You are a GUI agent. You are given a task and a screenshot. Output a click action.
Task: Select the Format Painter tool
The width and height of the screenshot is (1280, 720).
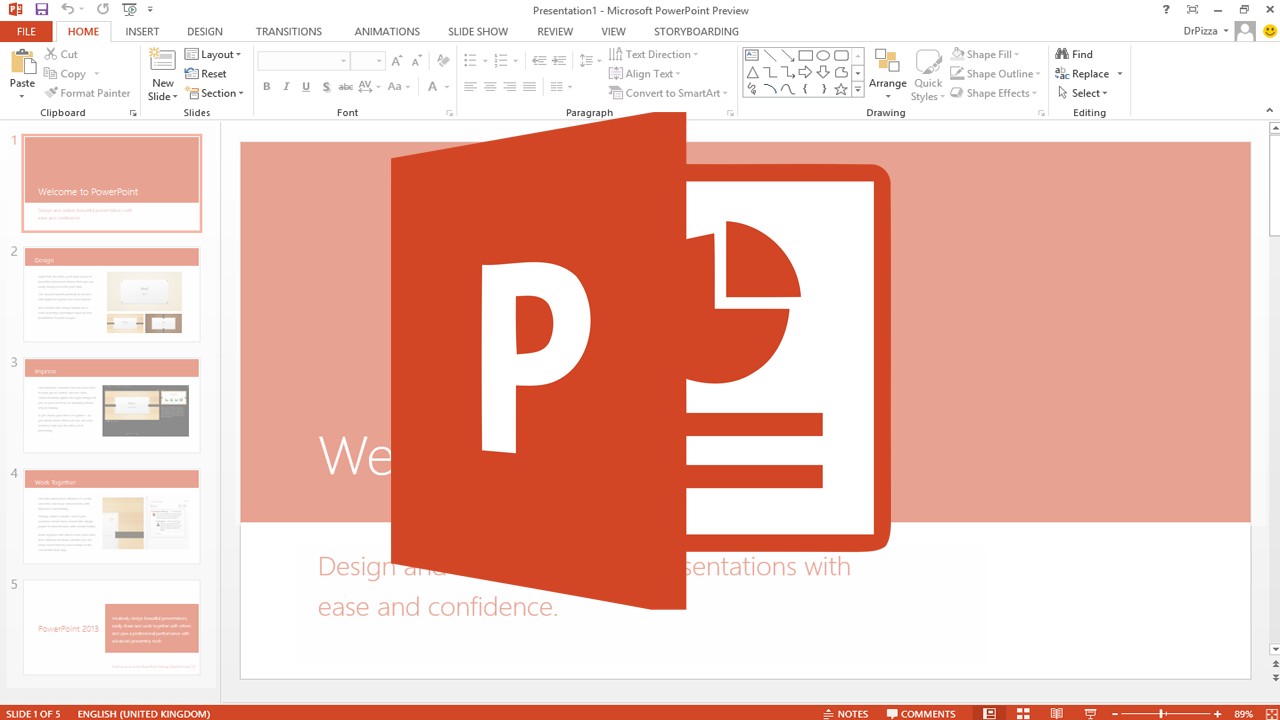click(88, 92)
